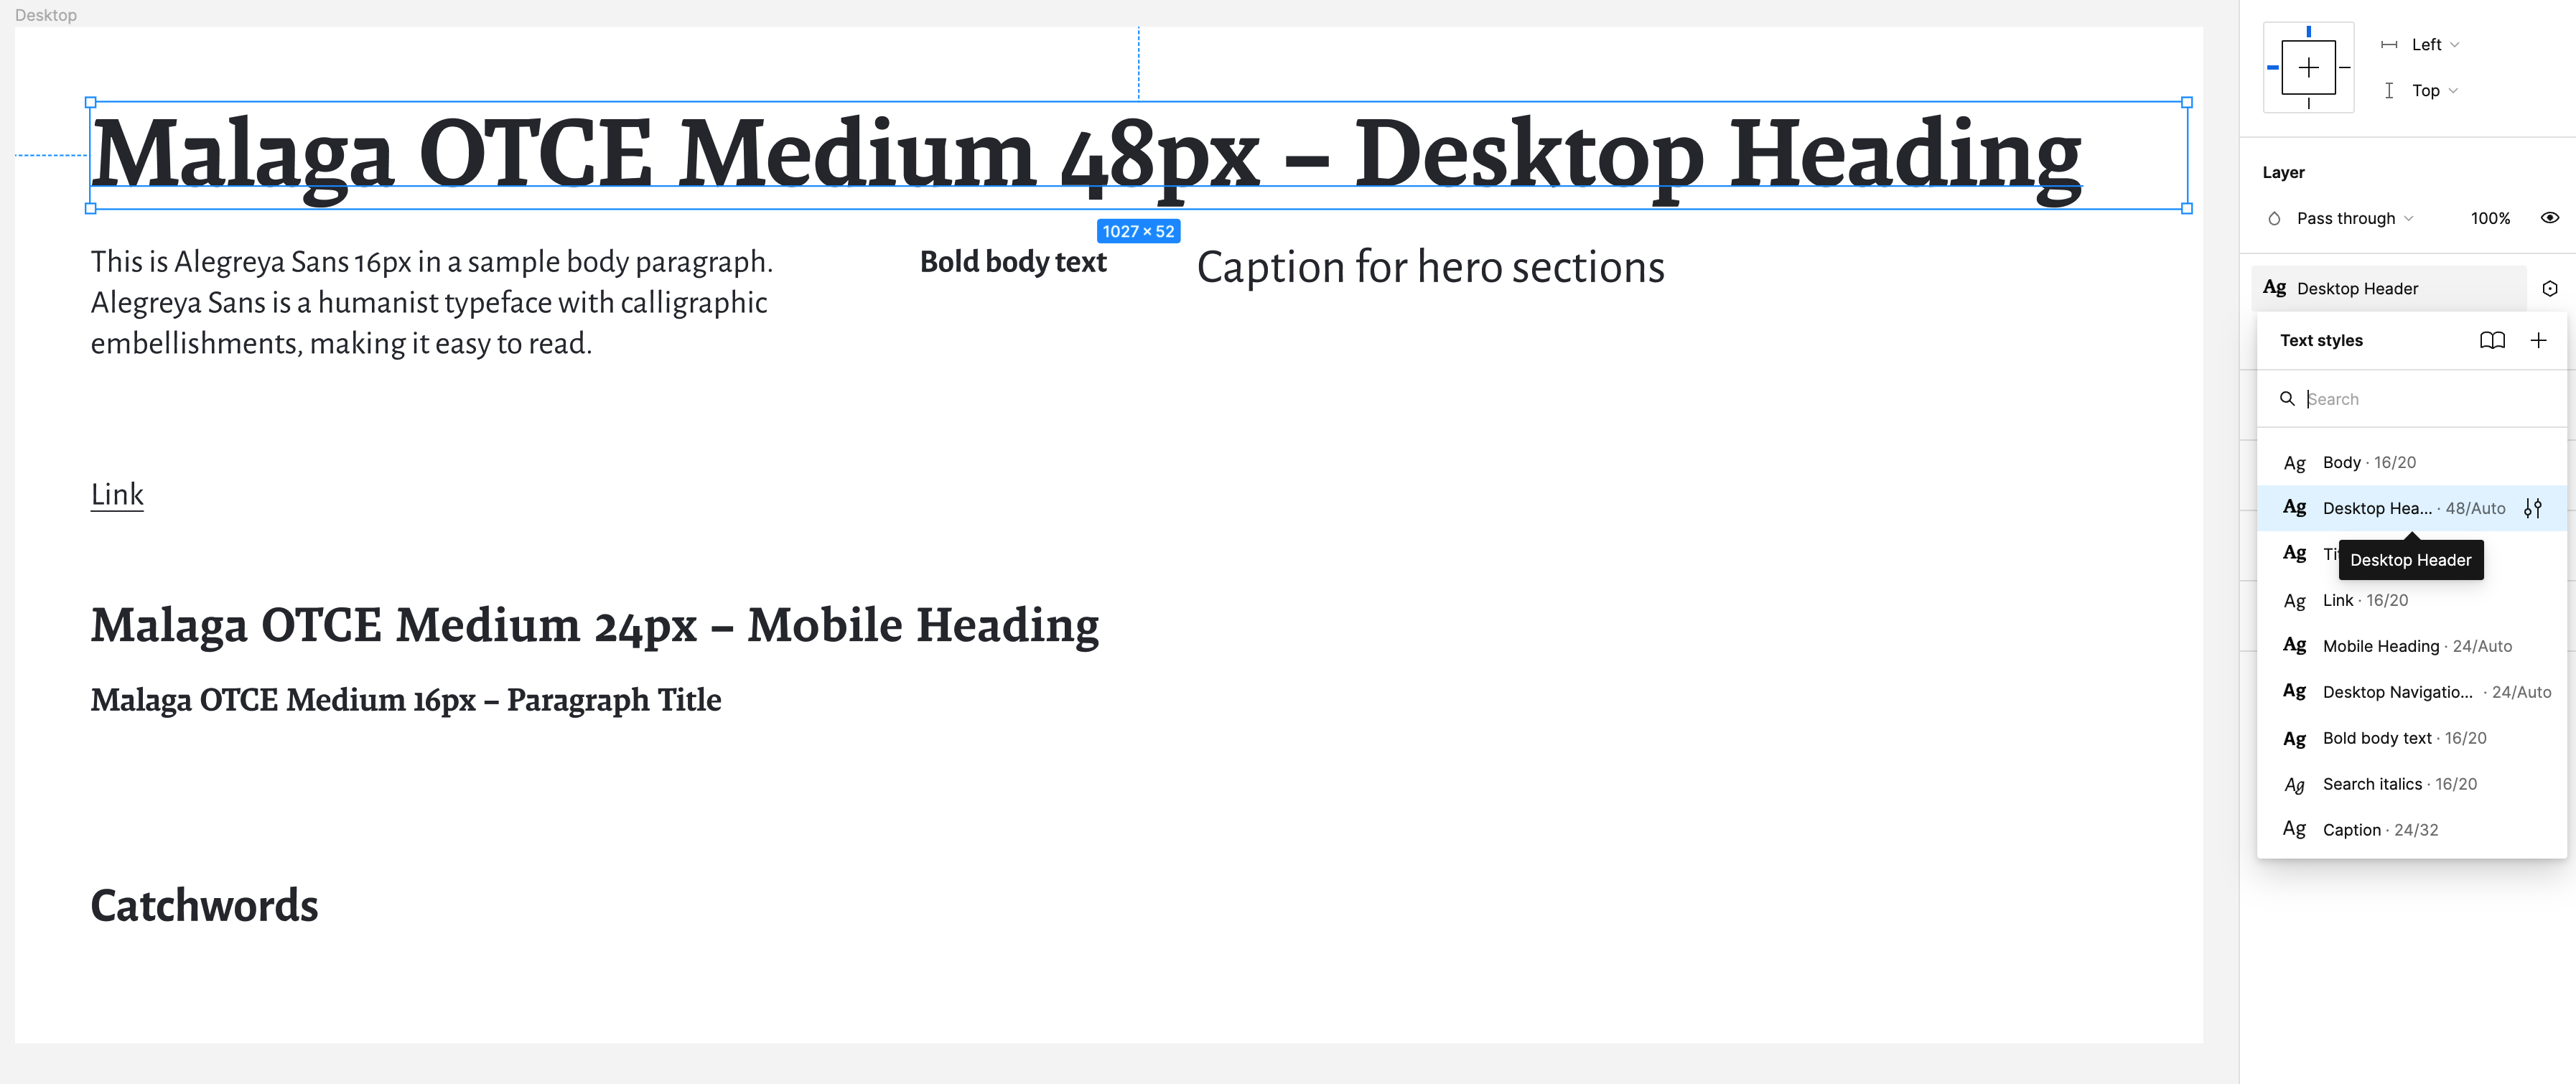This screenshot has height=1084, width=2576.
Task: Click the constraints box widget
Action: [2308, 68]
